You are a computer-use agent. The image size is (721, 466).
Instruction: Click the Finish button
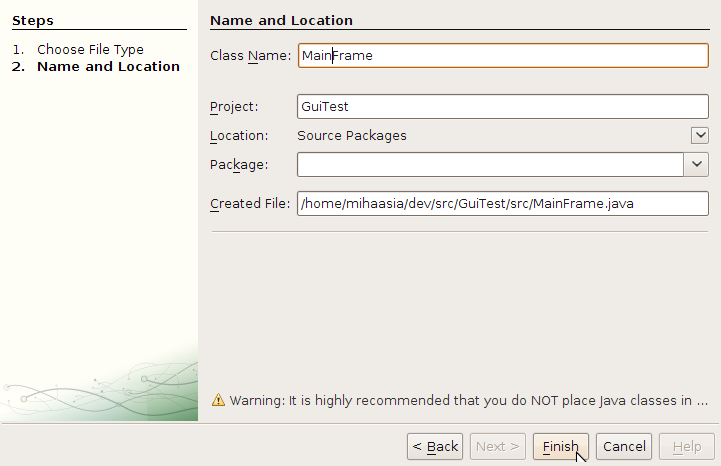pos(561,446)
